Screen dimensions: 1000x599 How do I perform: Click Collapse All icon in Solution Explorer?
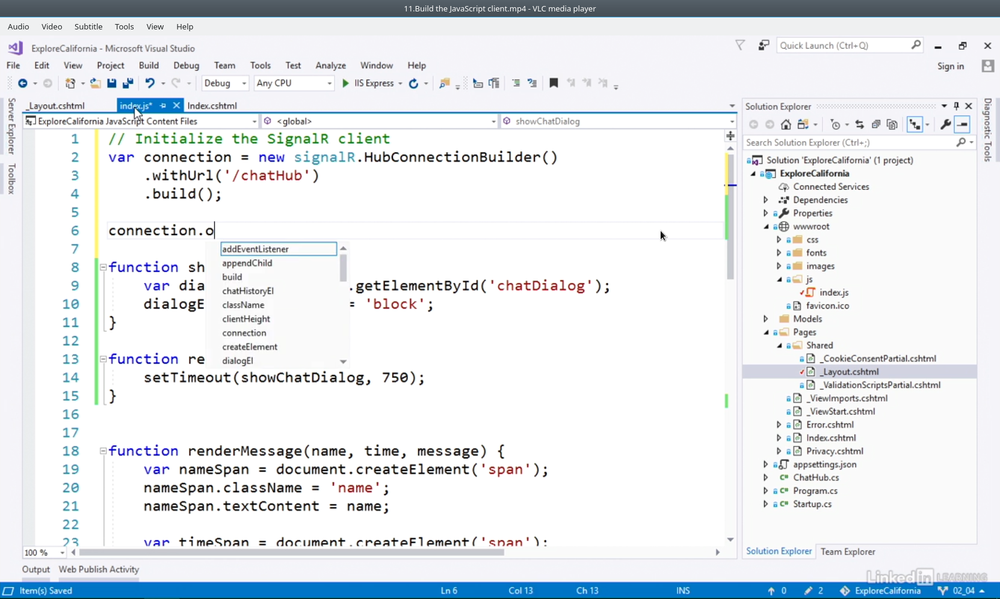click(x=876, y=124)
